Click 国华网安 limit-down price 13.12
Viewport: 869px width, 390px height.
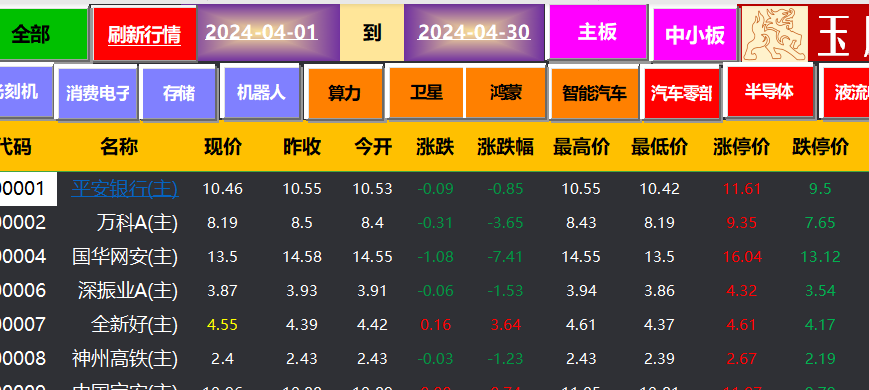(x=820, y=257)
